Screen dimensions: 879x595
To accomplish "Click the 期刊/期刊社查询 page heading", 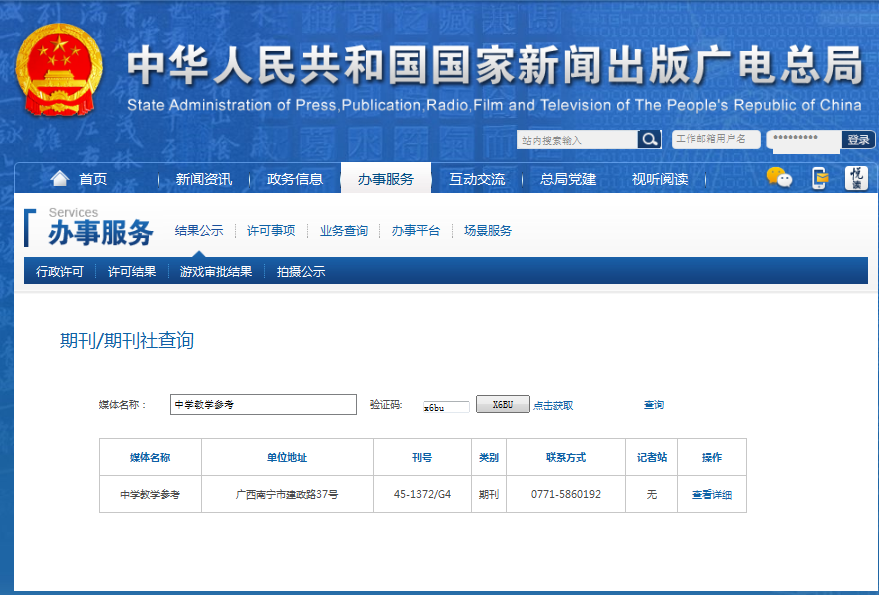I will 127,340.
